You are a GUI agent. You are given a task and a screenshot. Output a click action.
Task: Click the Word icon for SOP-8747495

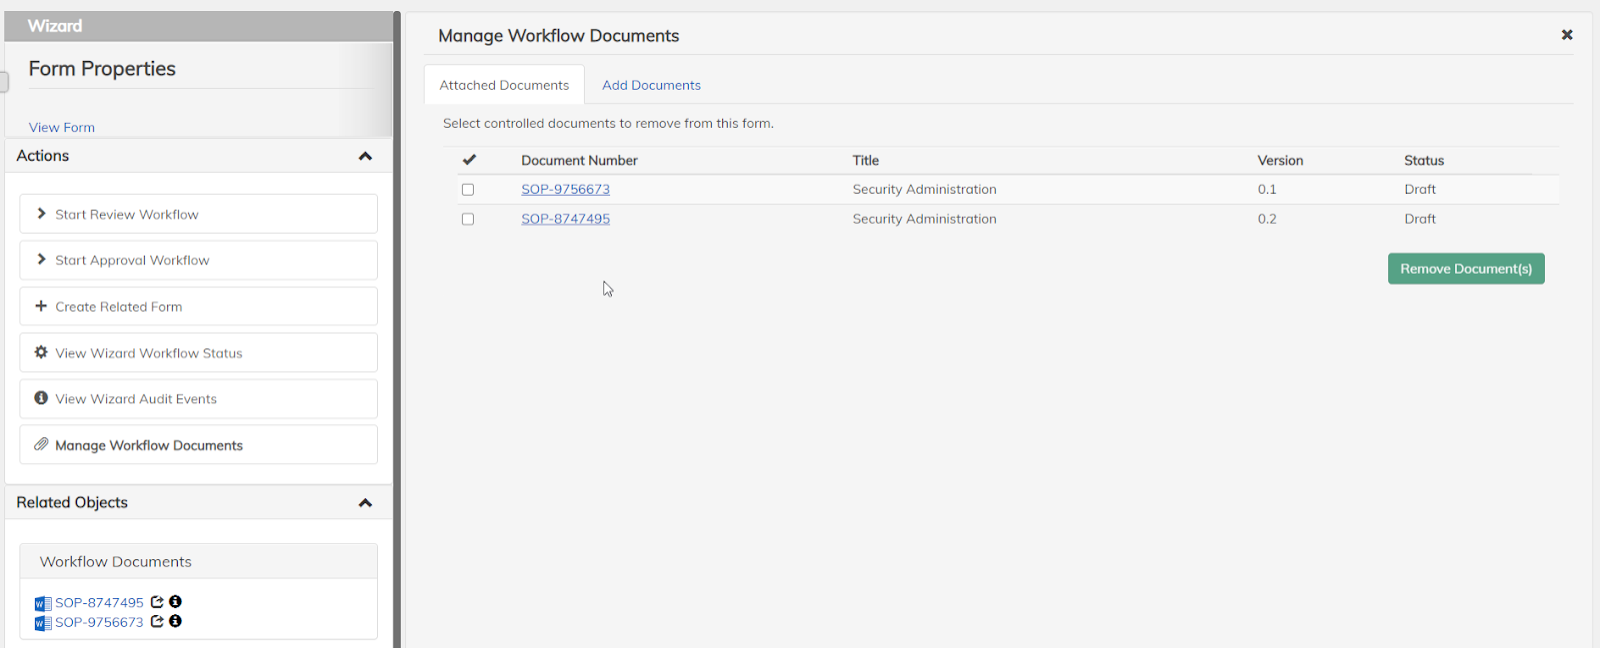coord(42,603)
